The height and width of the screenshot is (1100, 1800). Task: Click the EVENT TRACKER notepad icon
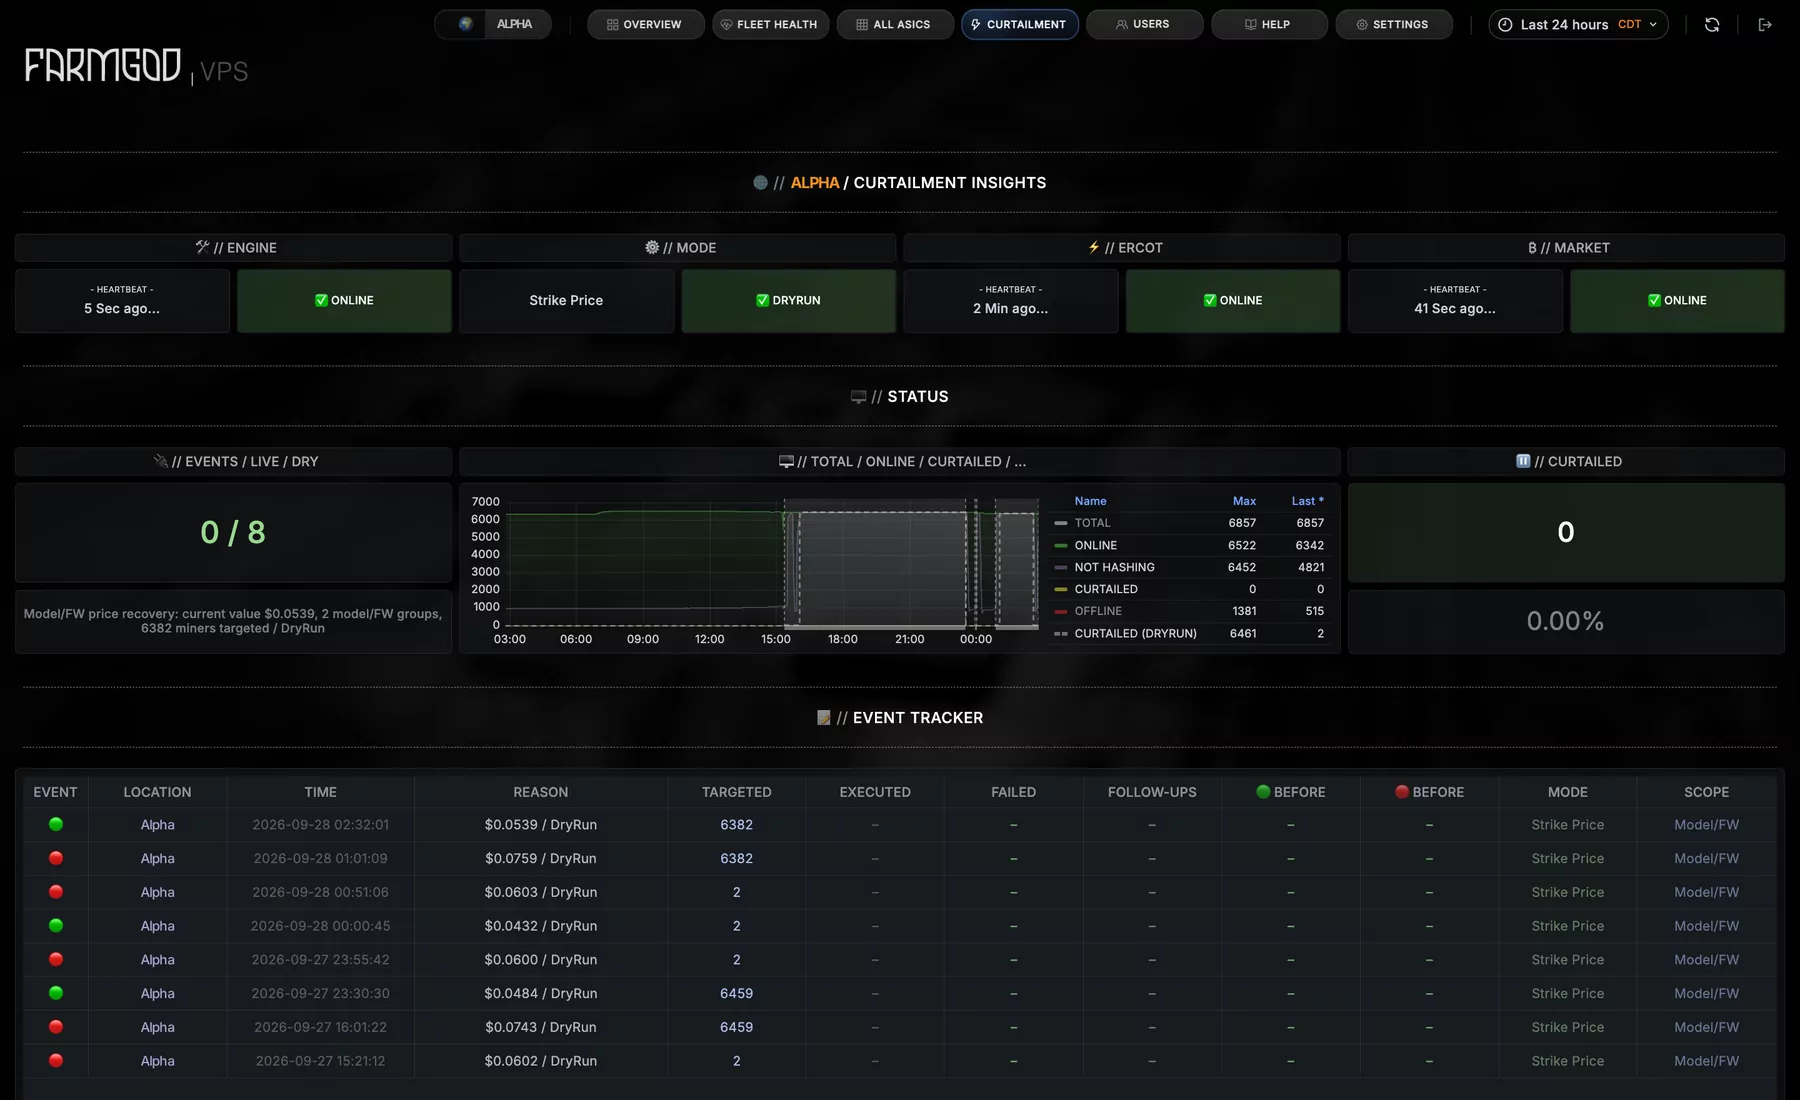pyautogui.click(x=824, y=718)
